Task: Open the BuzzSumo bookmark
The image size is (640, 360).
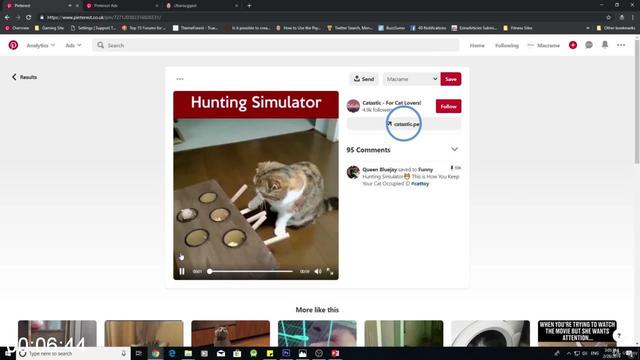Action: pyautogui.click(x=391, y=28)
